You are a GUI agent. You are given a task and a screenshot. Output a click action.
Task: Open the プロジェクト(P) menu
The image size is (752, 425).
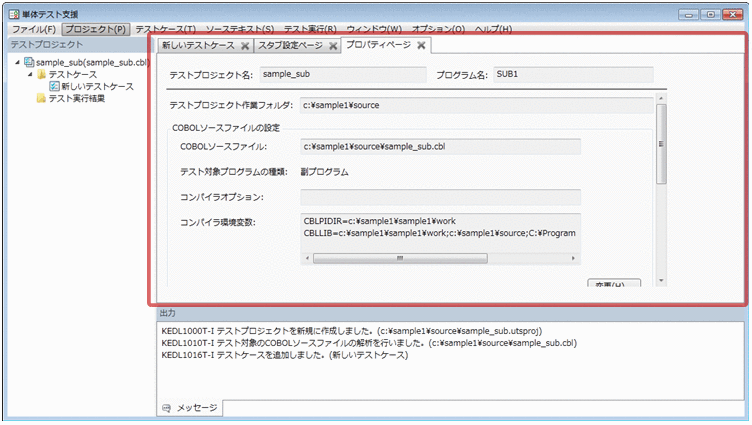pos(95,29)
